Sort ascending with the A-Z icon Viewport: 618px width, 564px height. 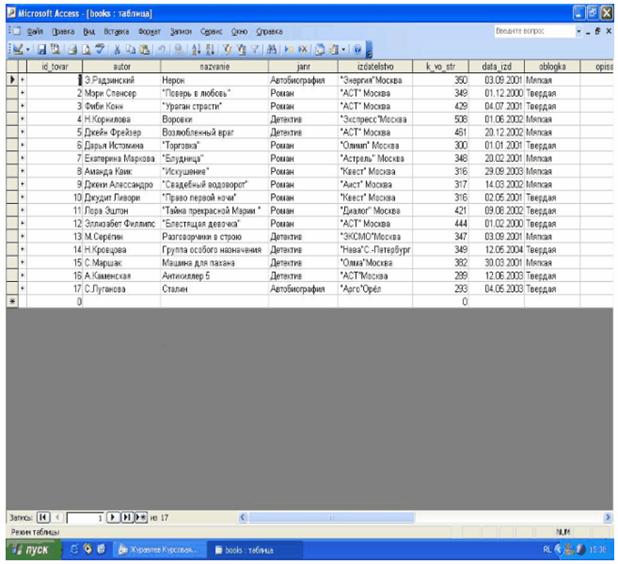click(x=196, y=49)
